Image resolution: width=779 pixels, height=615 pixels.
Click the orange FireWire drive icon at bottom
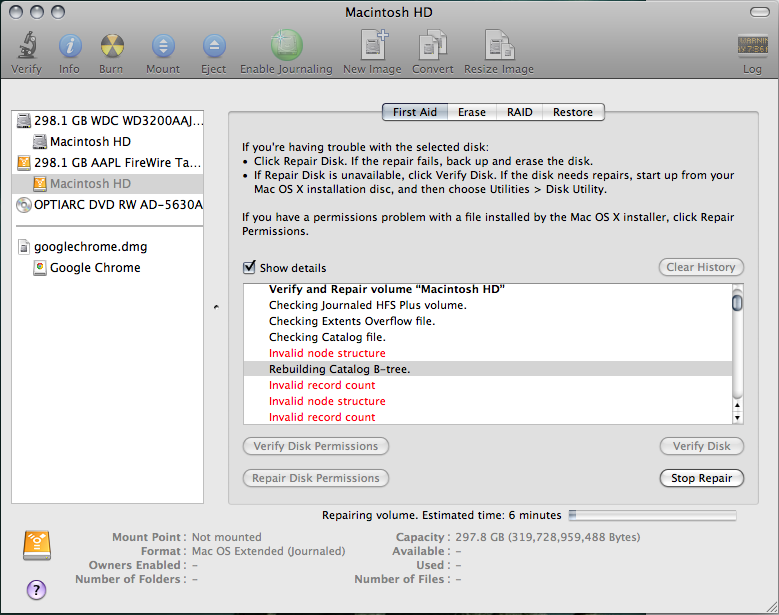37,545
